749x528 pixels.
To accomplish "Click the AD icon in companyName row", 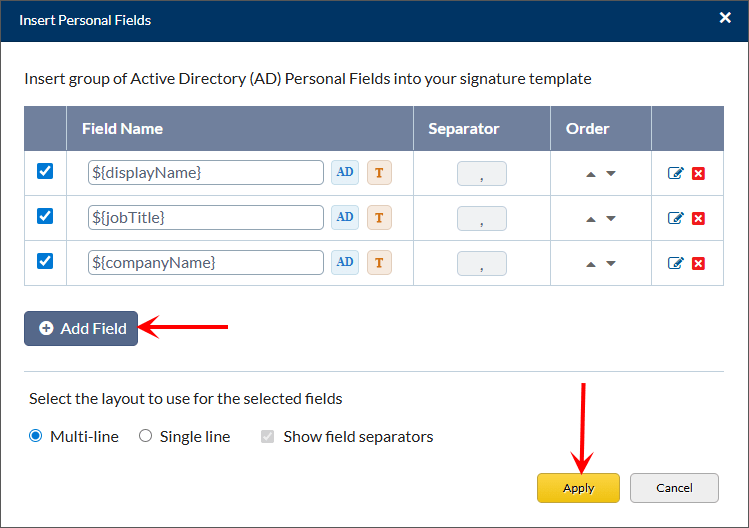I will click(x=344, y=262).
